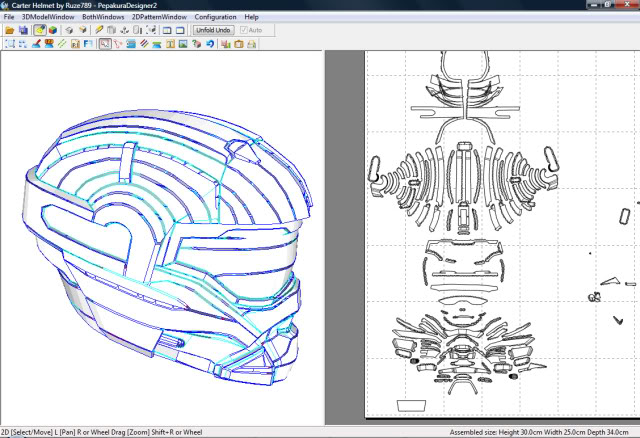This screenshot has height=438, width=640.
Task: Open the Configuration menu
Action: (215, 17)
